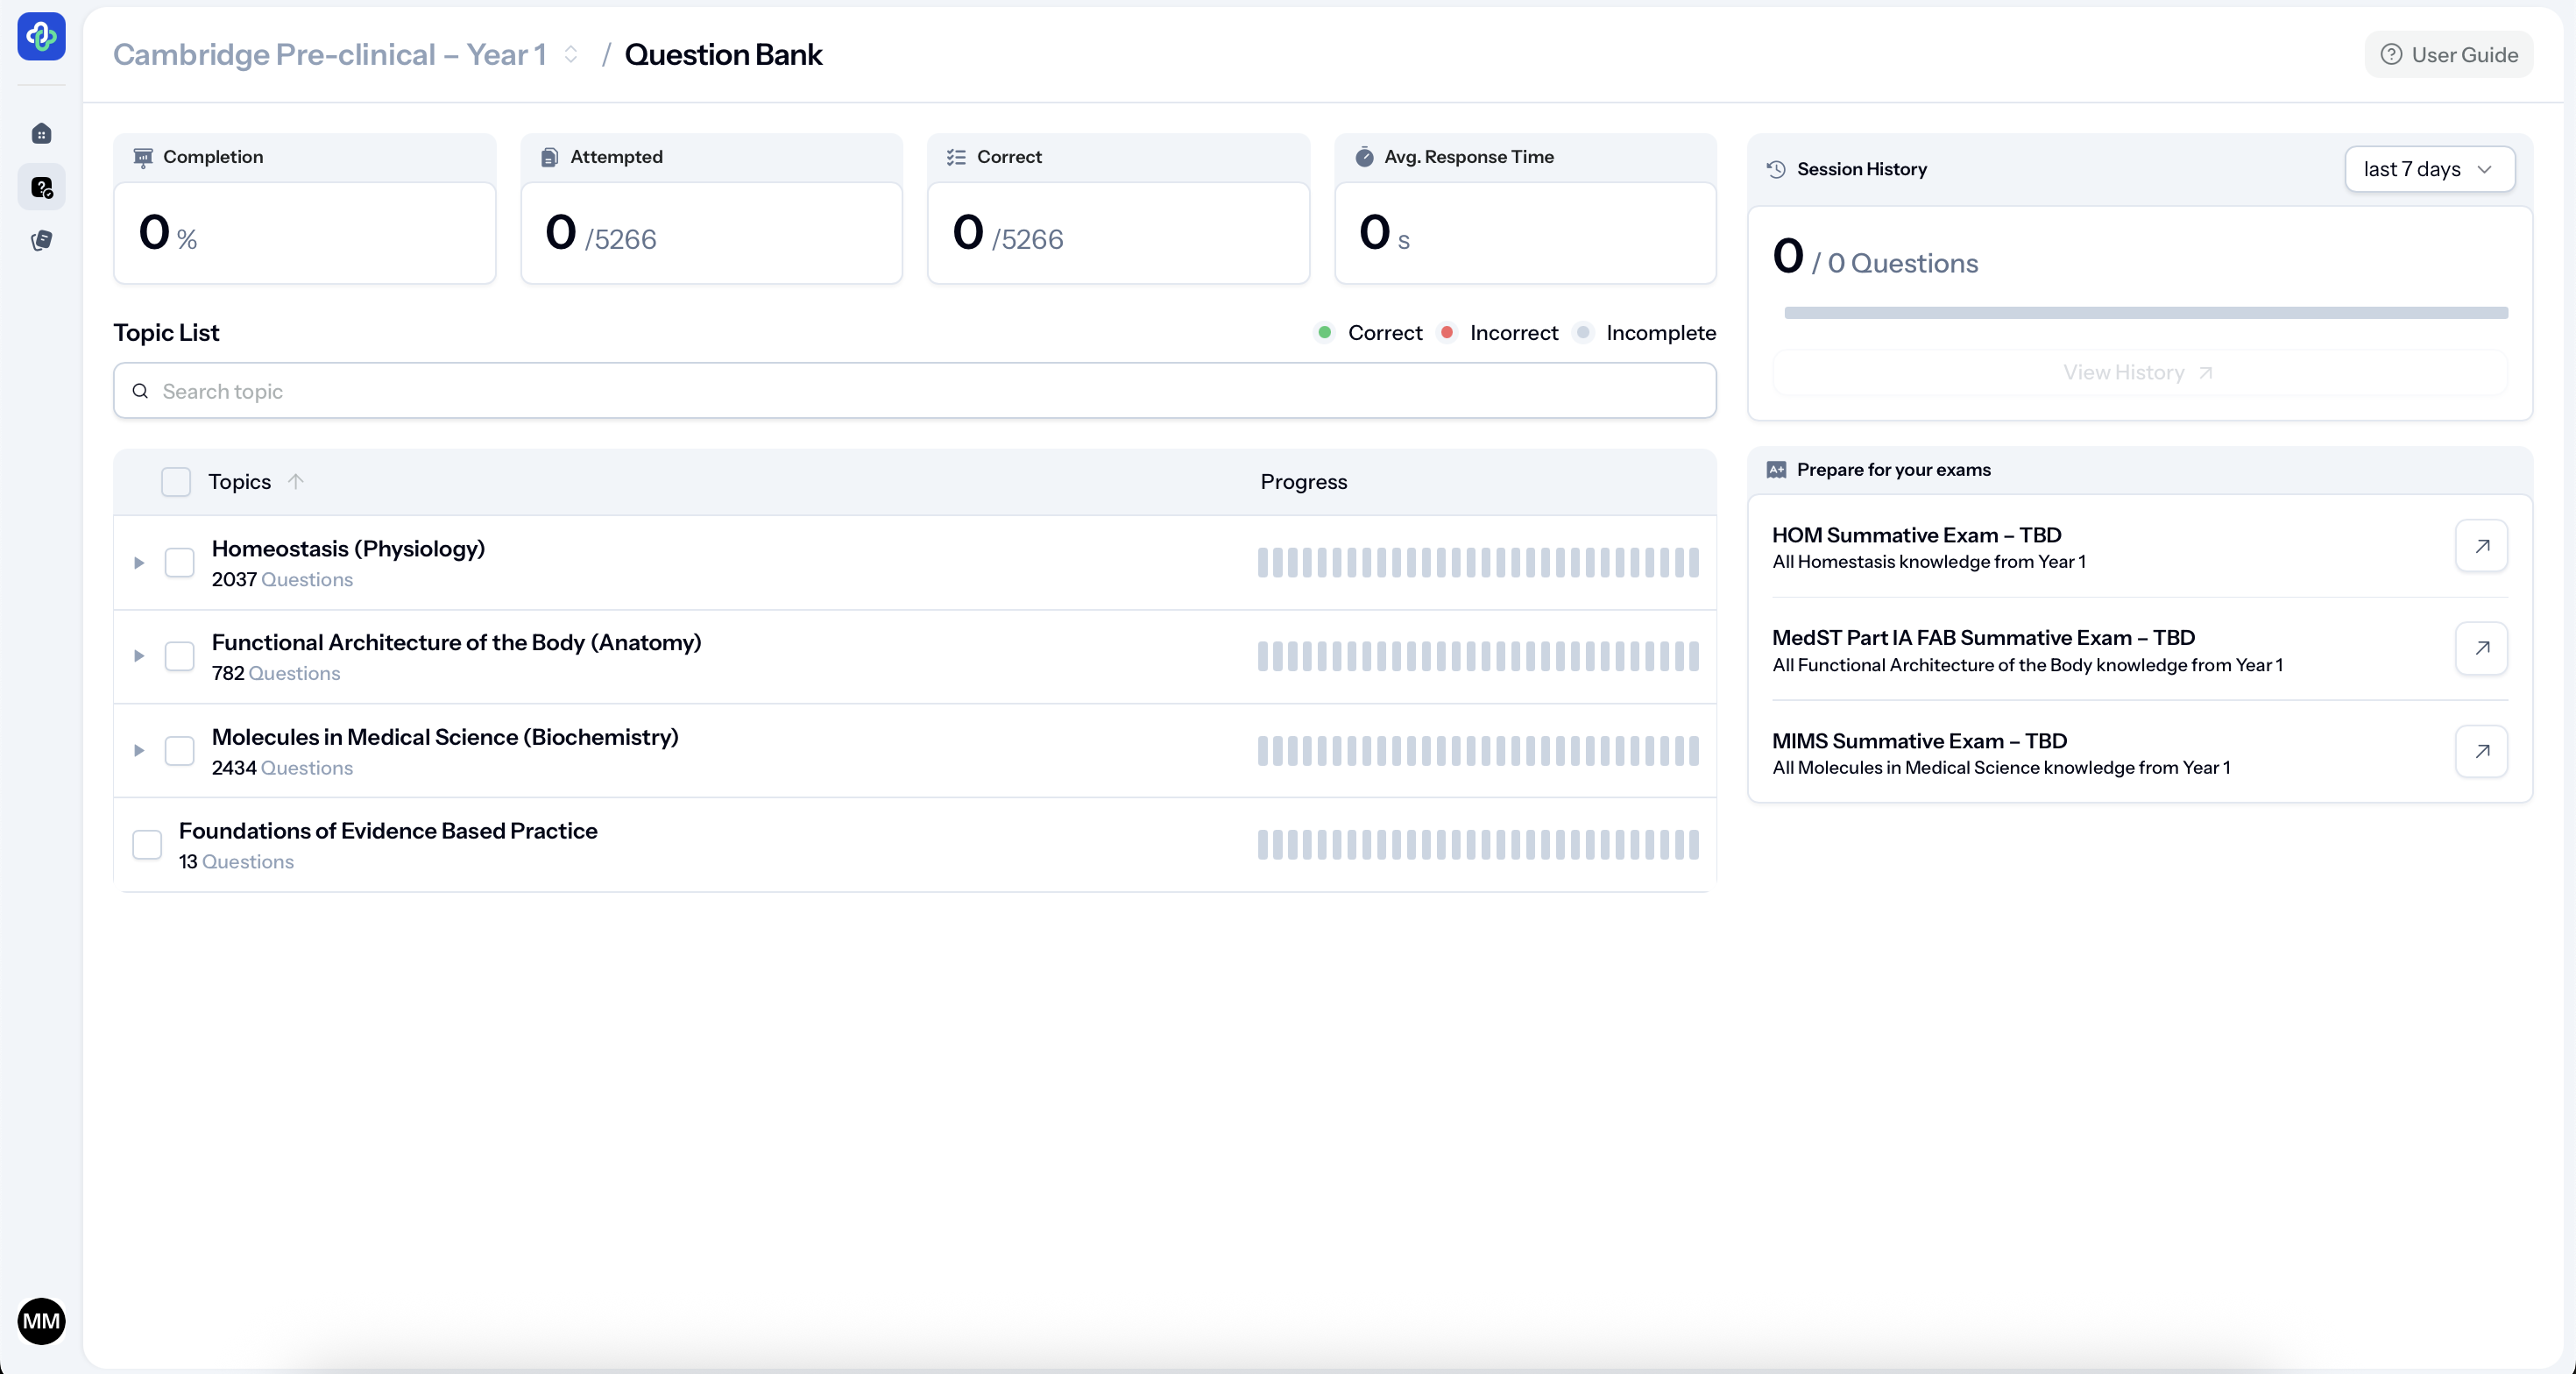Image resolution: width=2576 pixels, height=1374 pixels.
Task: Open MedST Part IA FAB exam arrow
Action: pos(2481,648)
